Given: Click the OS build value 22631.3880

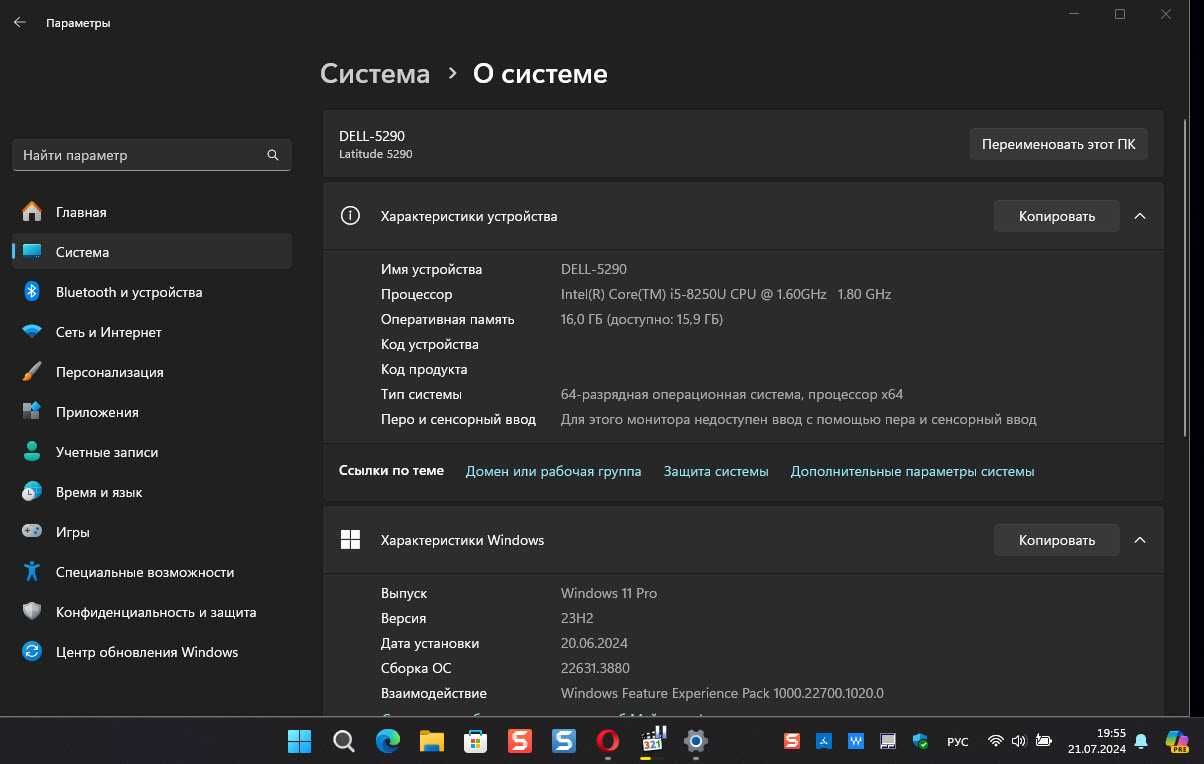Looking at the screenshot, I should 595,668.
